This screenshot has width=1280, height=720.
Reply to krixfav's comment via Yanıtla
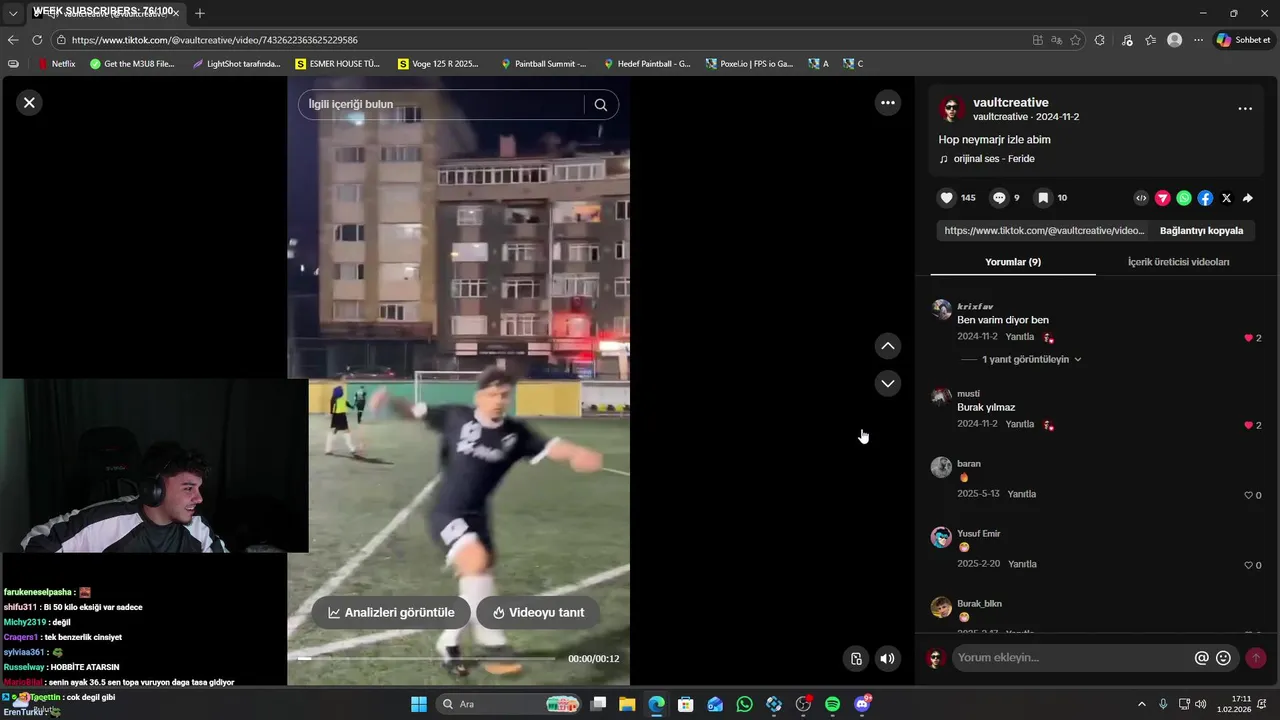1020,337
